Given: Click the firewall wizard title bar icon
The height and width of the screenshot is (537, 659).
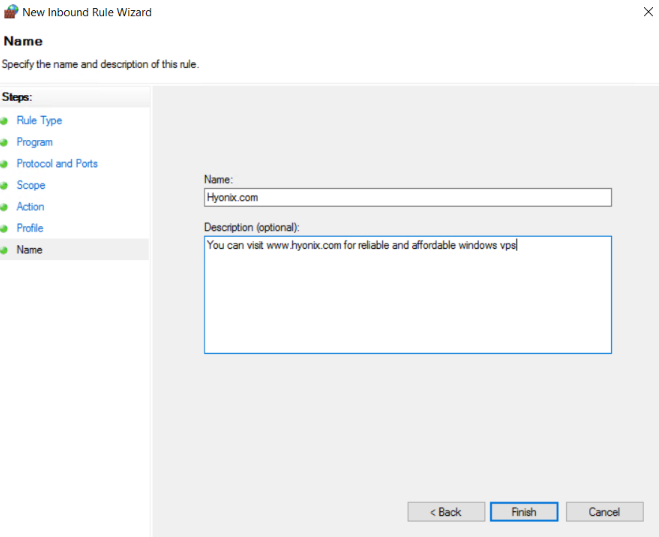Looking at the screenshot, I should coord(11,12).
